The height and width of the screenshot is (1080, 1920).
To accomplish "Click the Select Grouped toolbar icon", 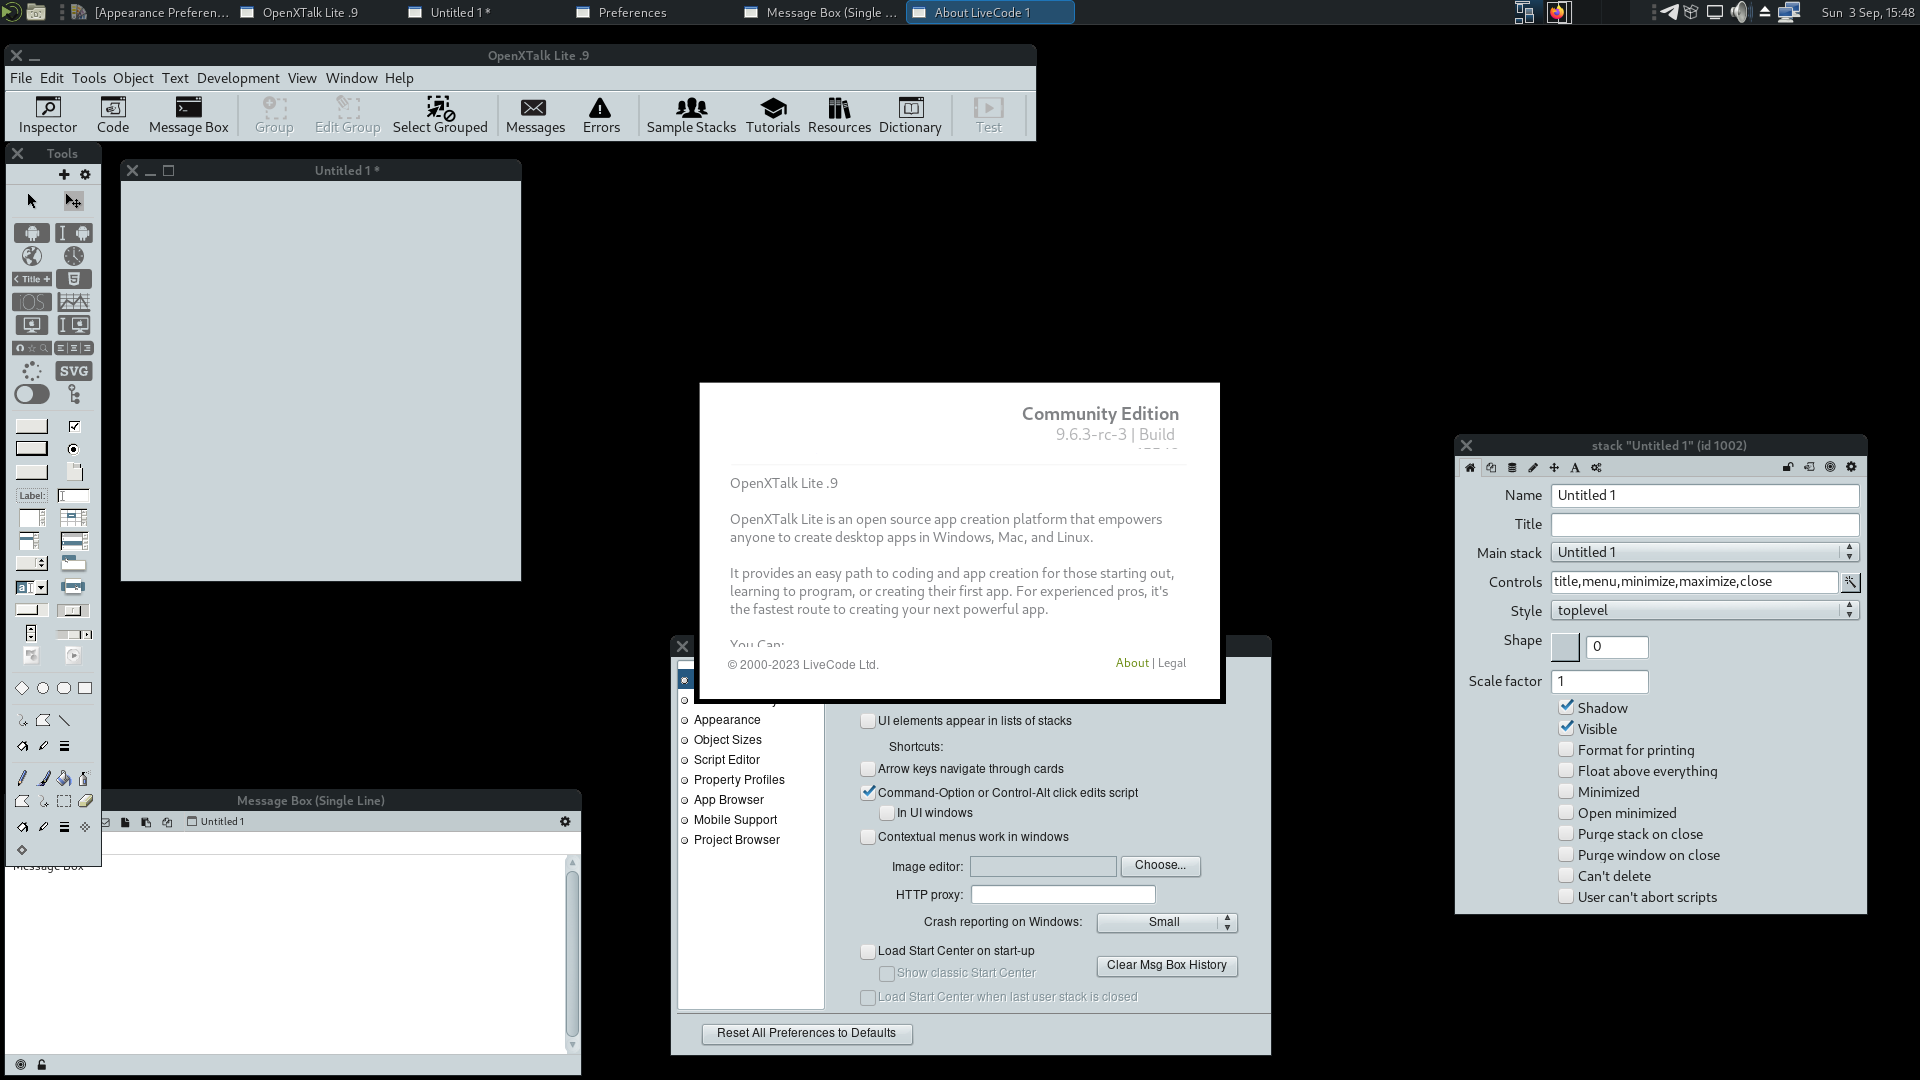I will (440, 115).
